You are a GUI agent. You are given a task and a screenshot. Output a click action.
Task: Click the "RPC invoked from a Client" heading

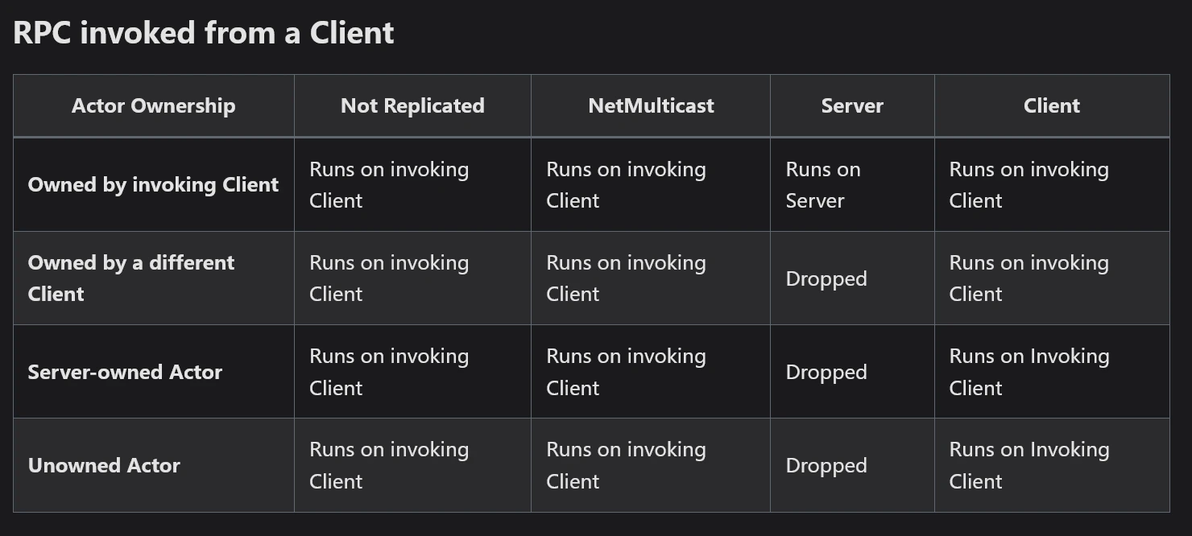(x=203, y=33)
